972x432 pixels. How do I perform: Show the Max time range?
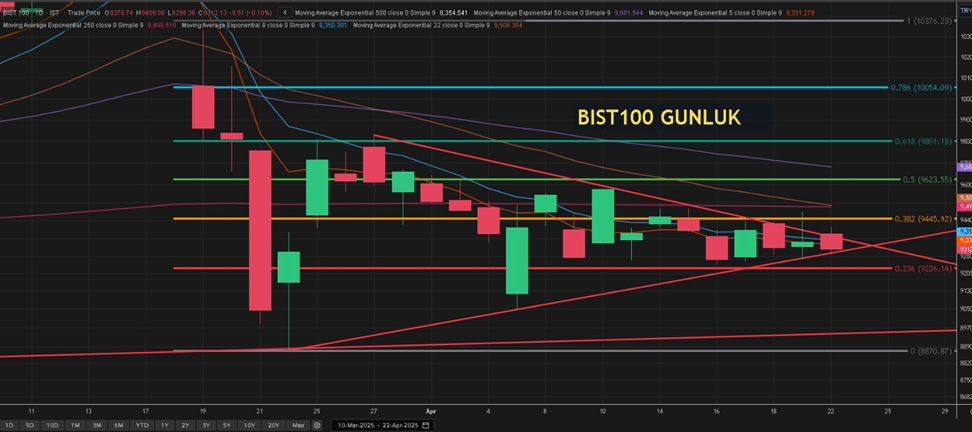coord(297,425)
